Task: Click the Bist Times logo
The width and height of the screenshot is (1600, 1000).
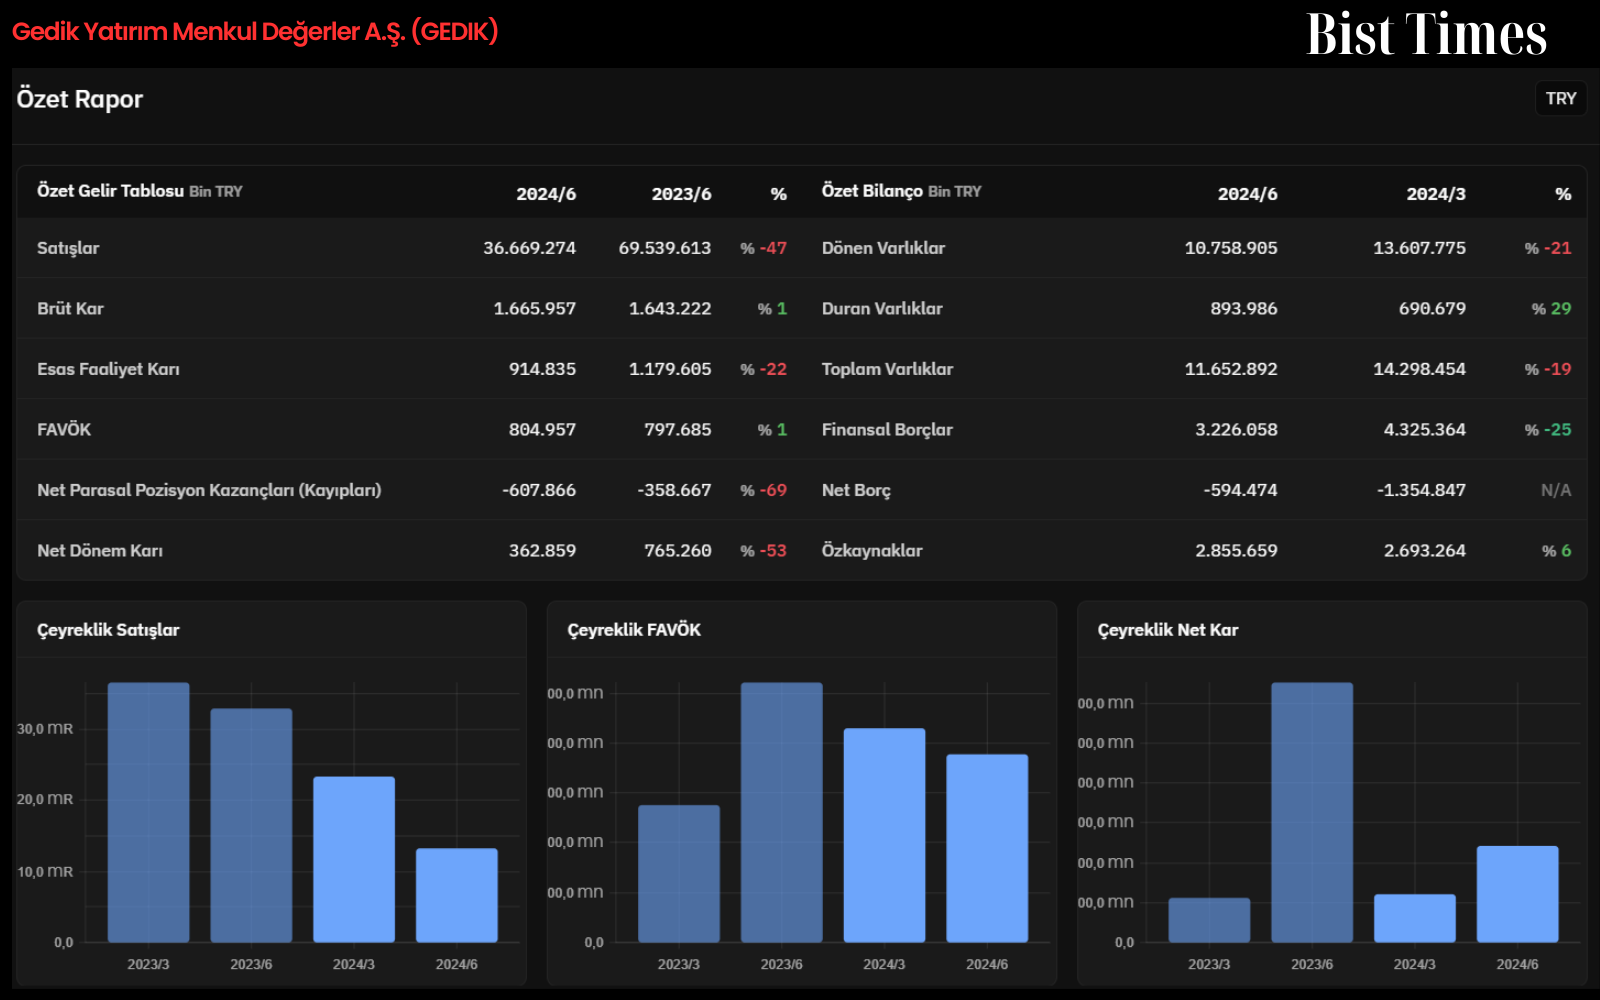Action: pyautogui.click(x=1427, y=34)
